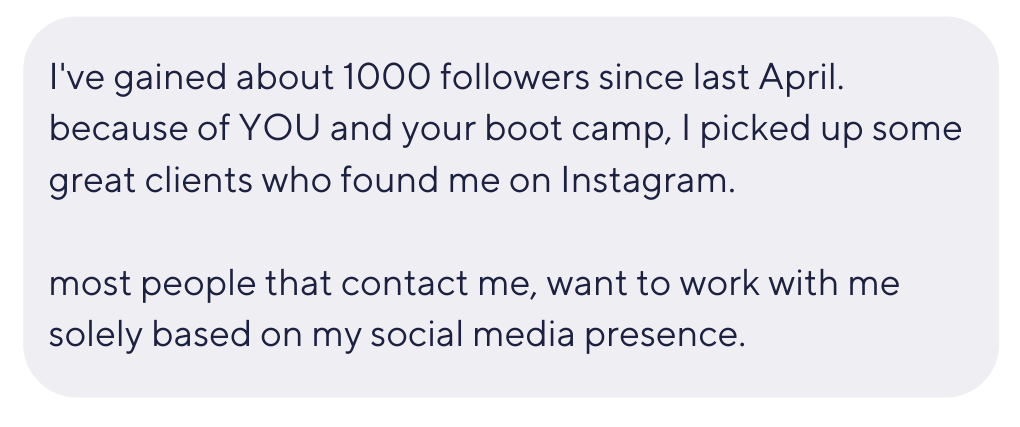The image size is (1020, 427).
Task: Click the word "work" in the second paragraph
Action: [x=719, y=284]
